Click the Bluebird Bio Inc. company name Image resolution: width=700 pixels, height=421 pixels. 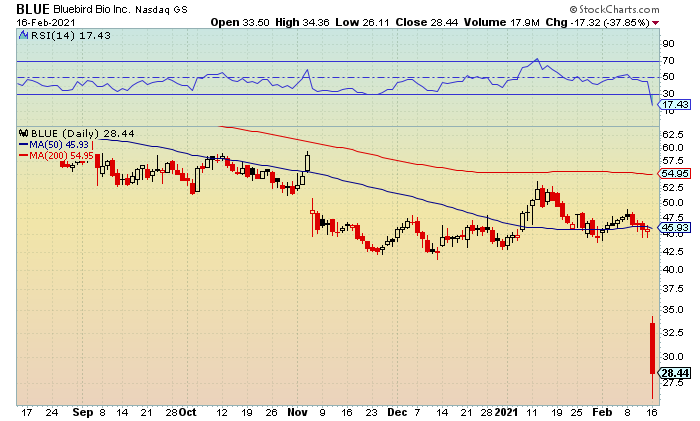click(92, 9)
